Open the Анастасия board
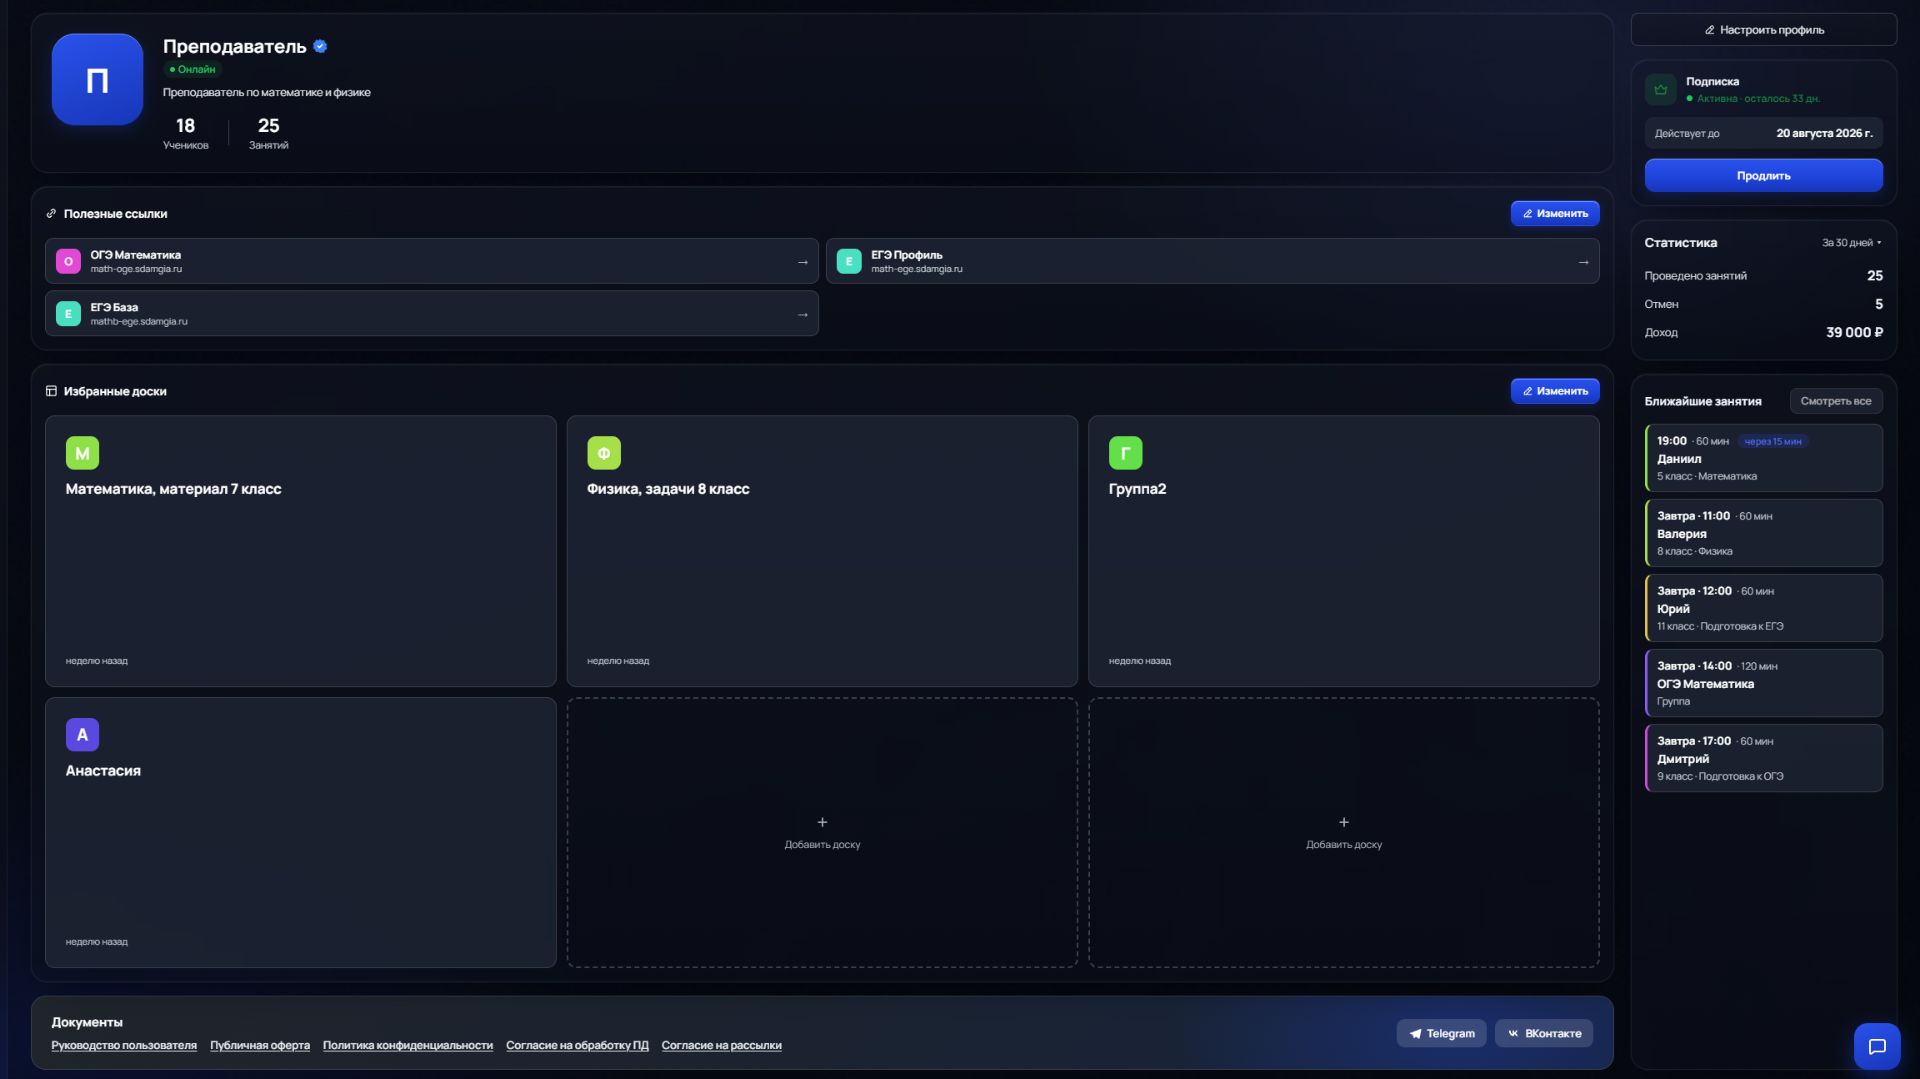This screenshot has width=1920, height=1079. (x=300, y=832)
